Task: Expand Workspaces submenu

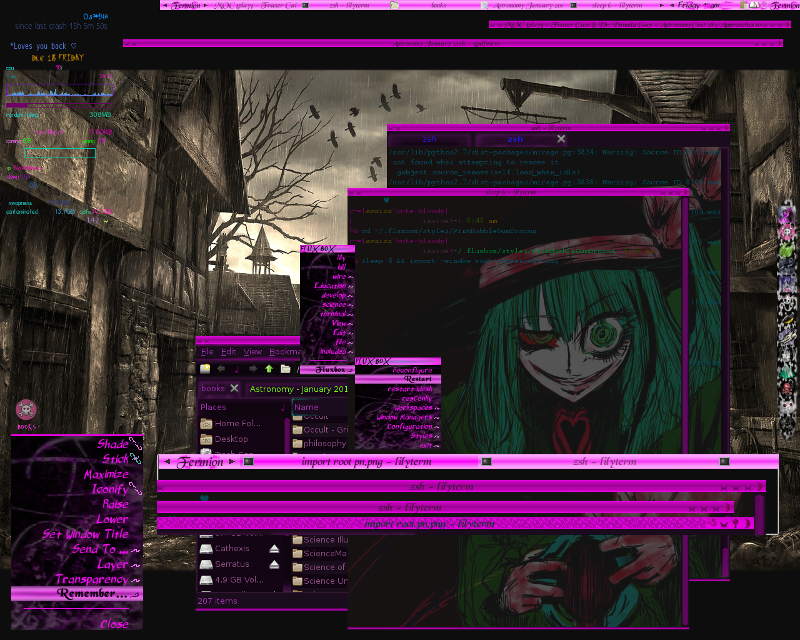Action: coord(398,408)
